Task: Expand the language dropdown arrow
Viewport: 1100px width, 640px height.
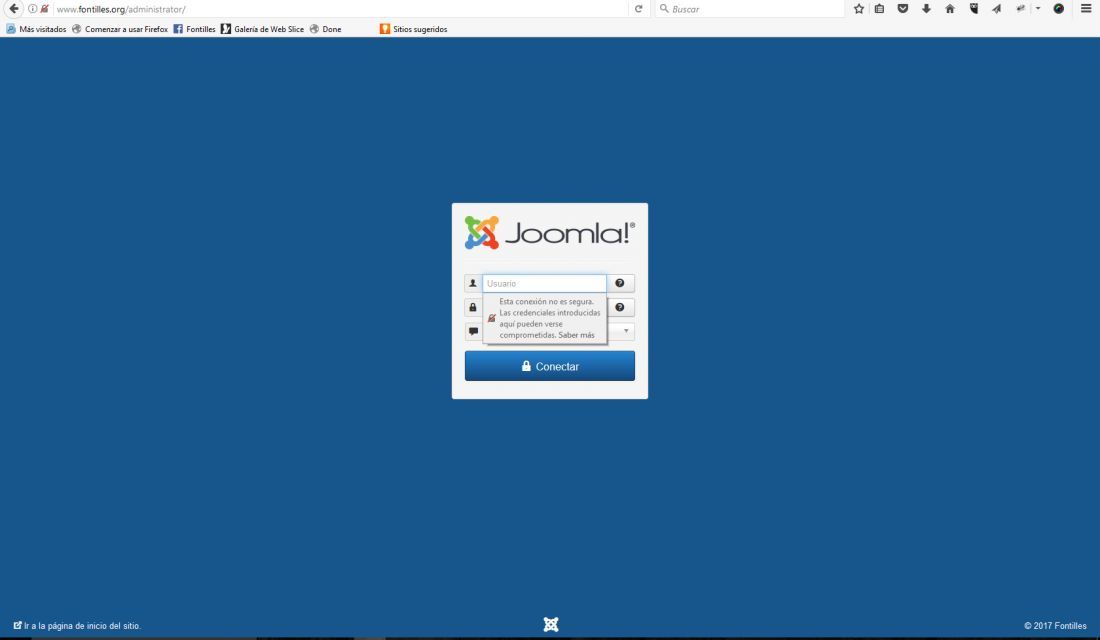Action: tap(626, 331)
